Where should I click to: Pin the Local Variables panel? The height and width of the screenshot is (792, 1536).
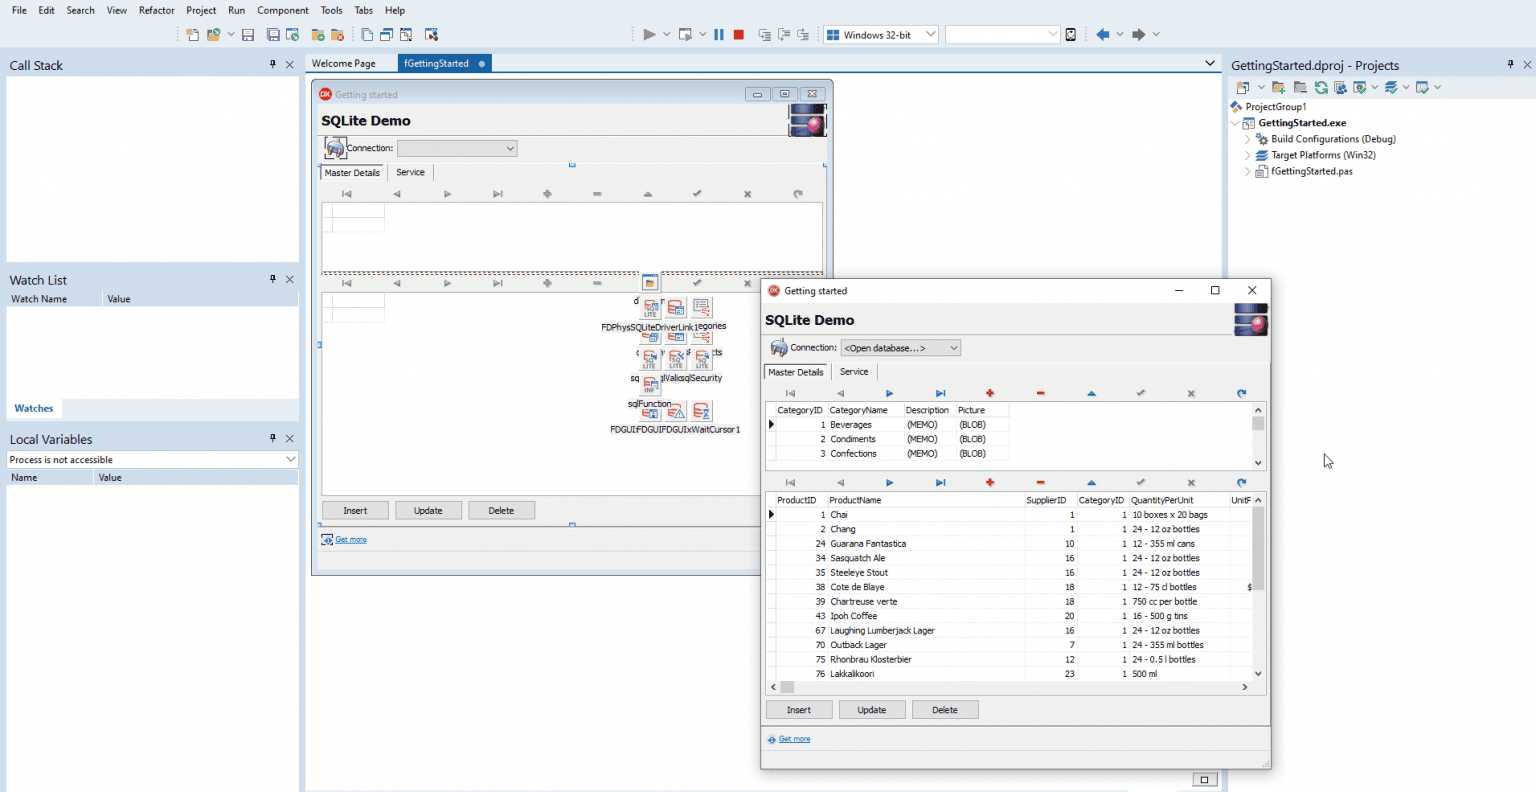pyautogui.click(x=273, y=438)
